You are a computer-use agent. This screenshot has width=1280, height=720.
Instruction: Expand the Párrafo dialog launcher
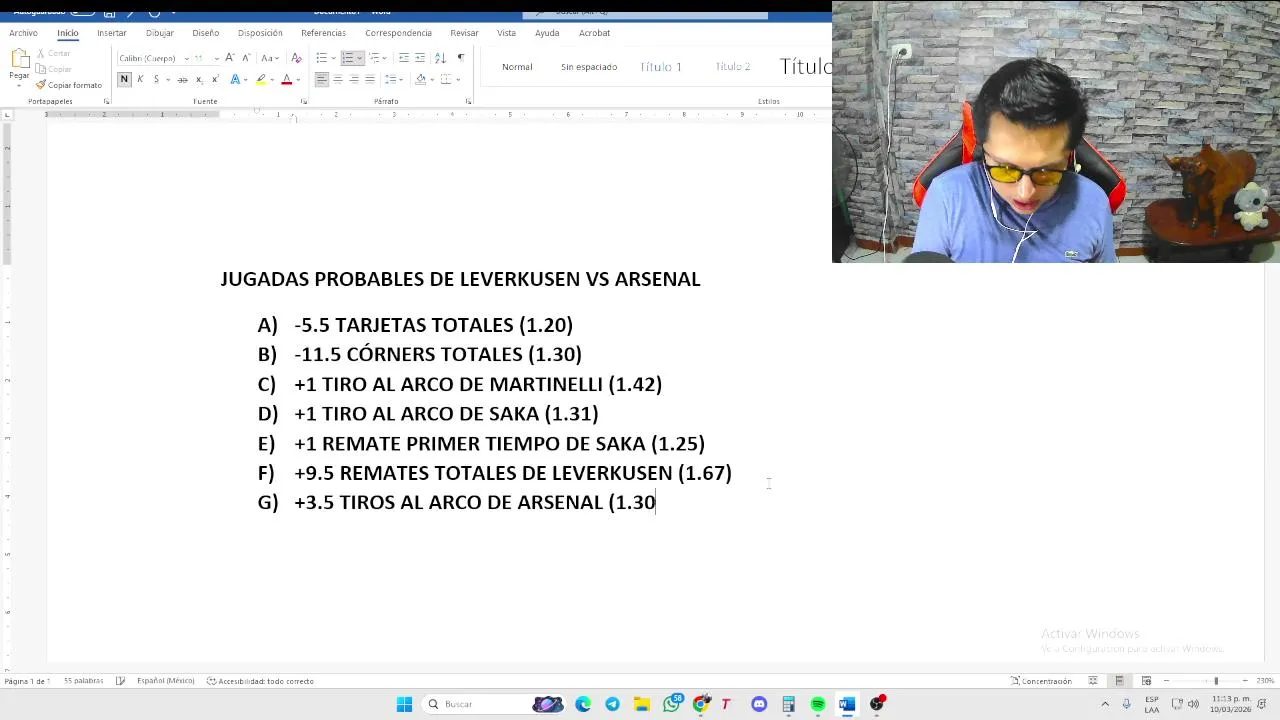468,101
